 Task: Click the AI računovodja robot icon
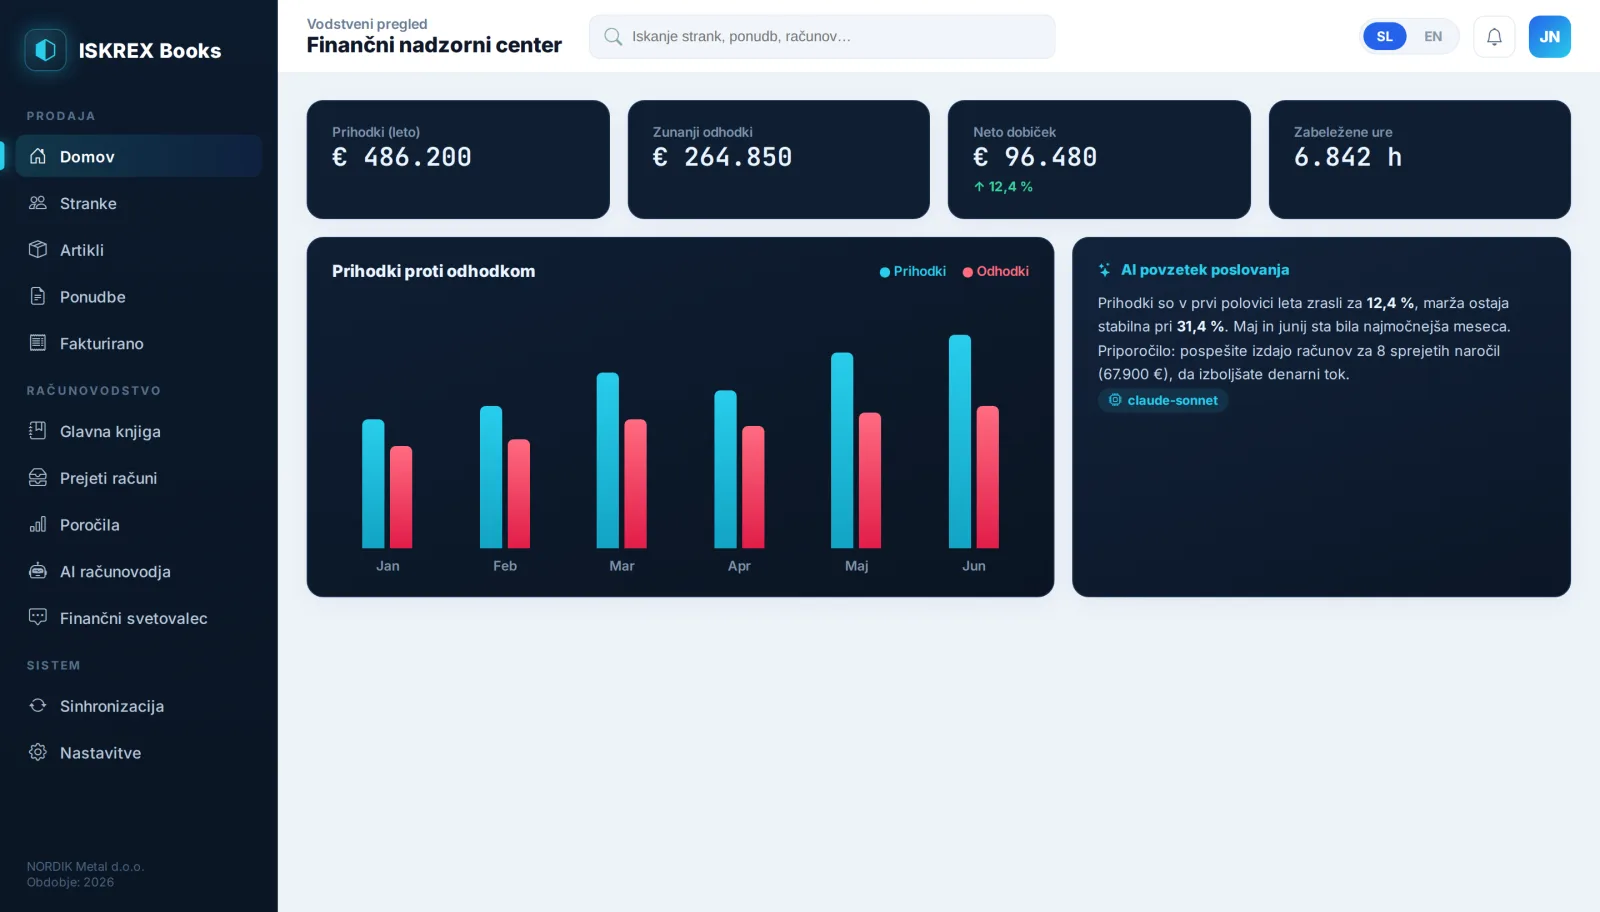tap(38, 571)
